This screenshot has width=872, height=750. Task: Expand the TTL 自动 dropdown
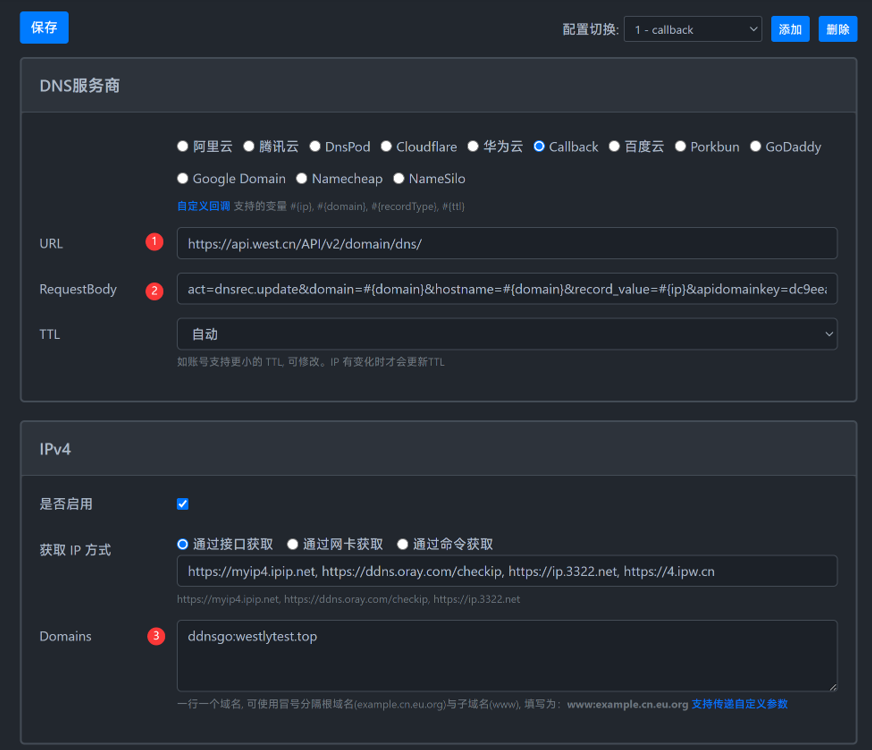pos(507,334)
